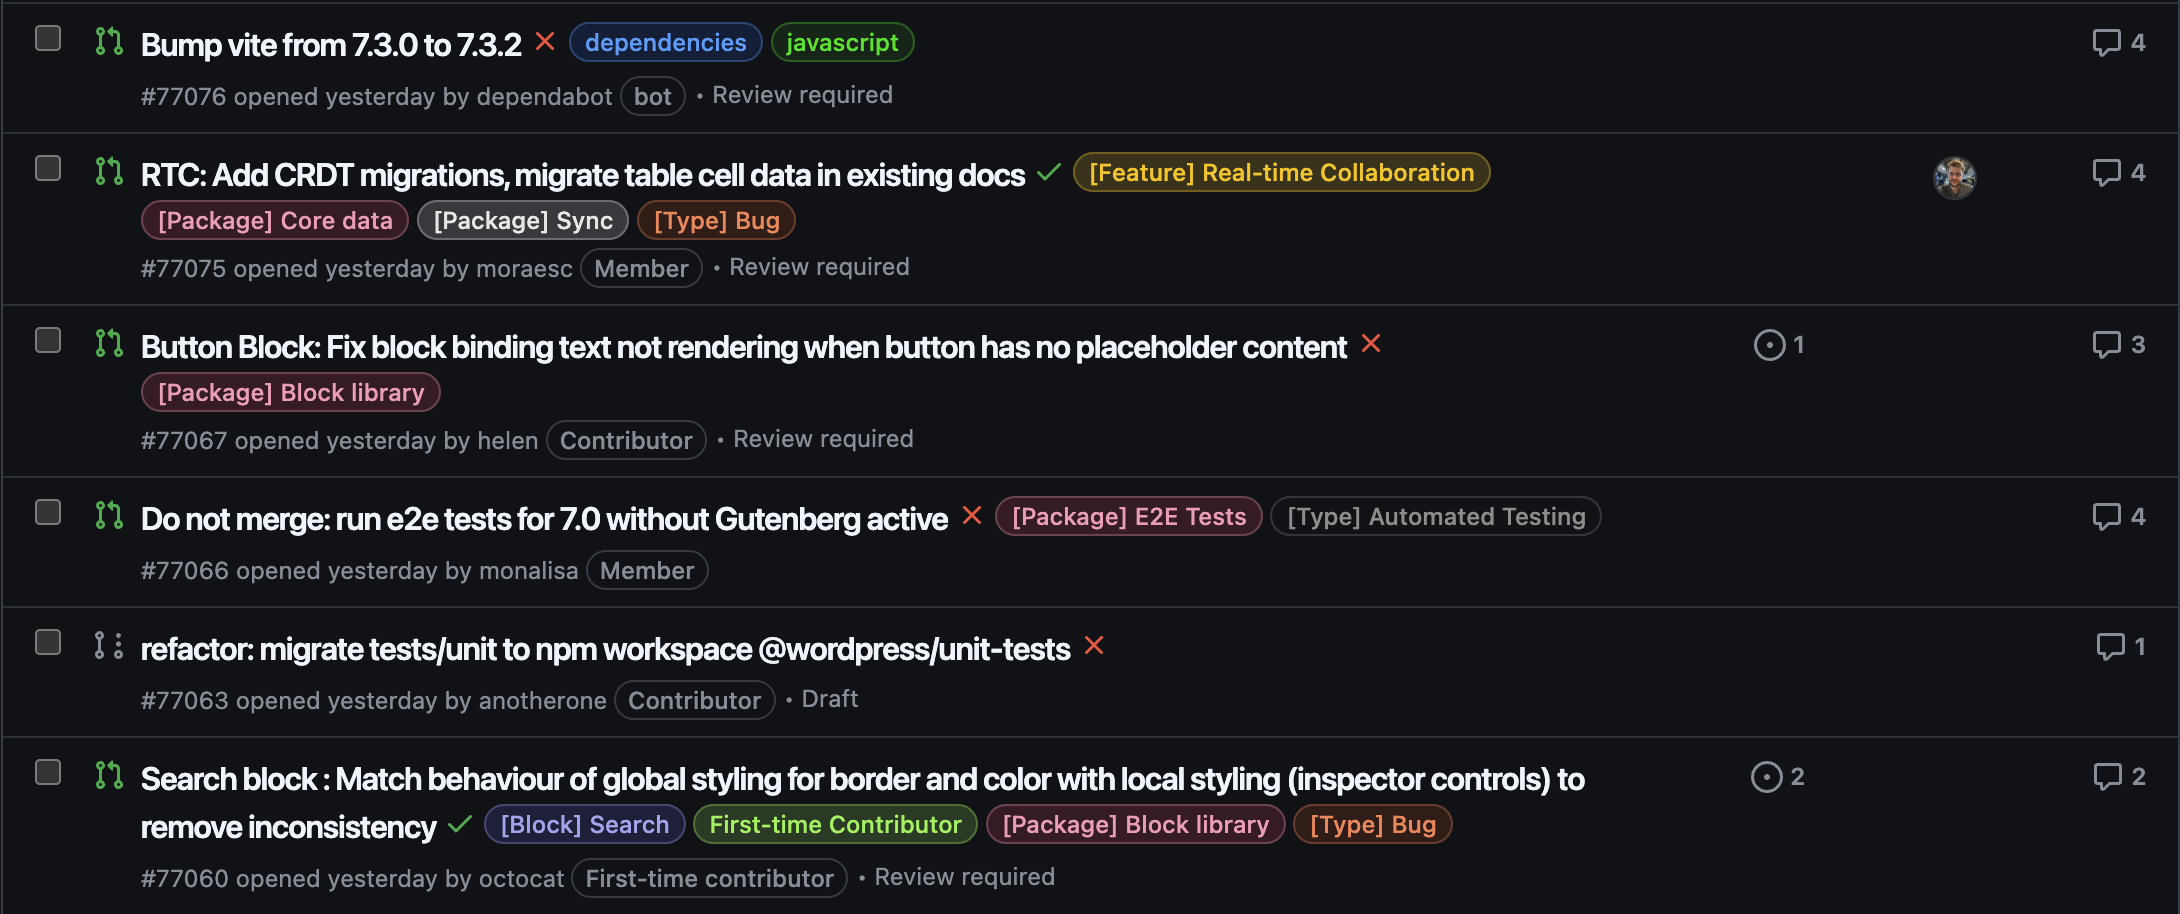Click the linked issues icon on Search block PR
The width and height of the screenshot is (2180, 914).
tap(1766, 776)
